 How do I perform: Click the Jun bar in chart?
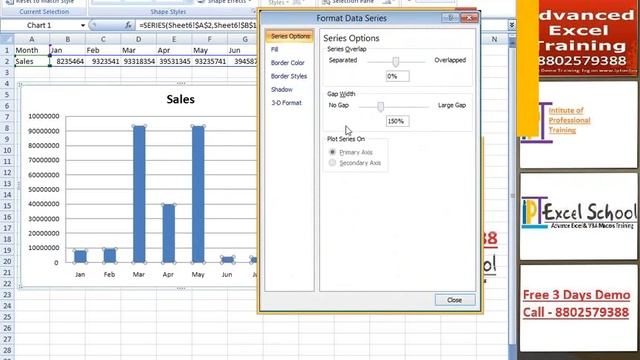(227, 260)
